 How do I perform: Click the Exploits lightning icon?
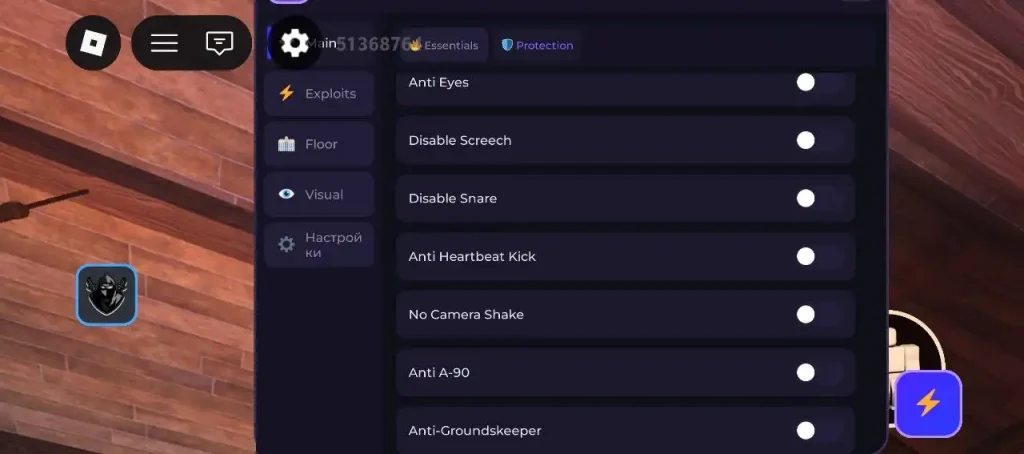pos(286,93)
